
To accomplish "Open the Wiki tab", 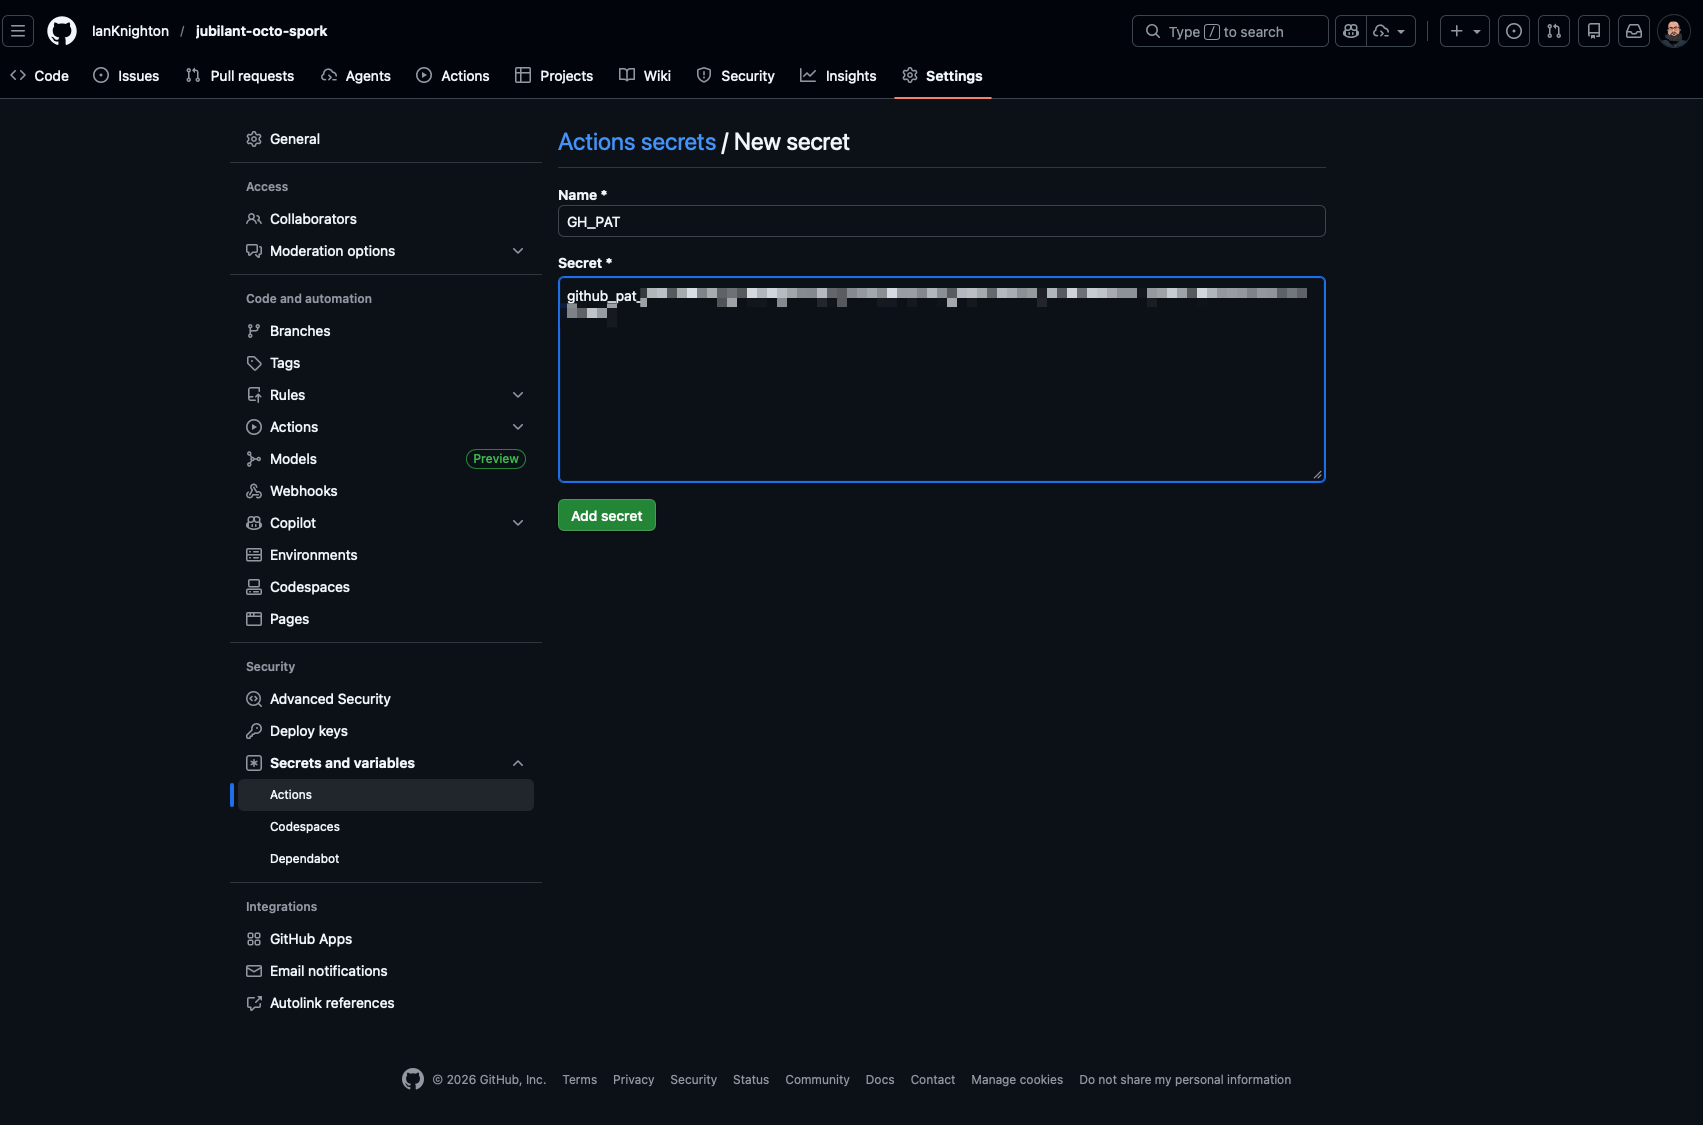I will pos(645,76).
